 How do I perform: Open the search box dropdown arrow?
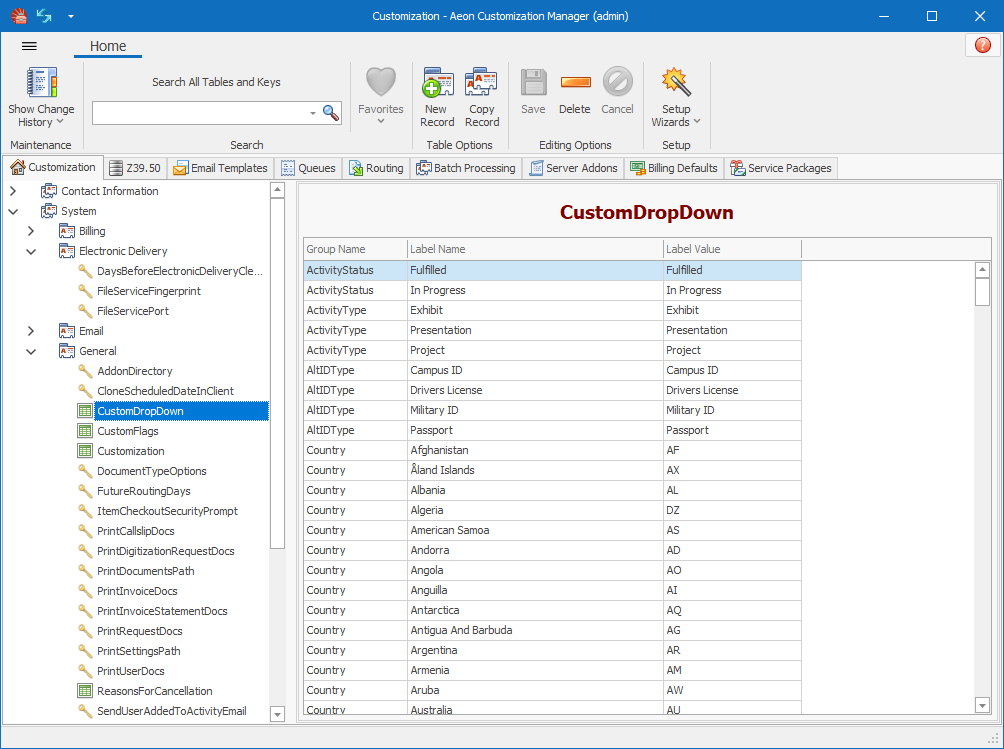point(313,114)
